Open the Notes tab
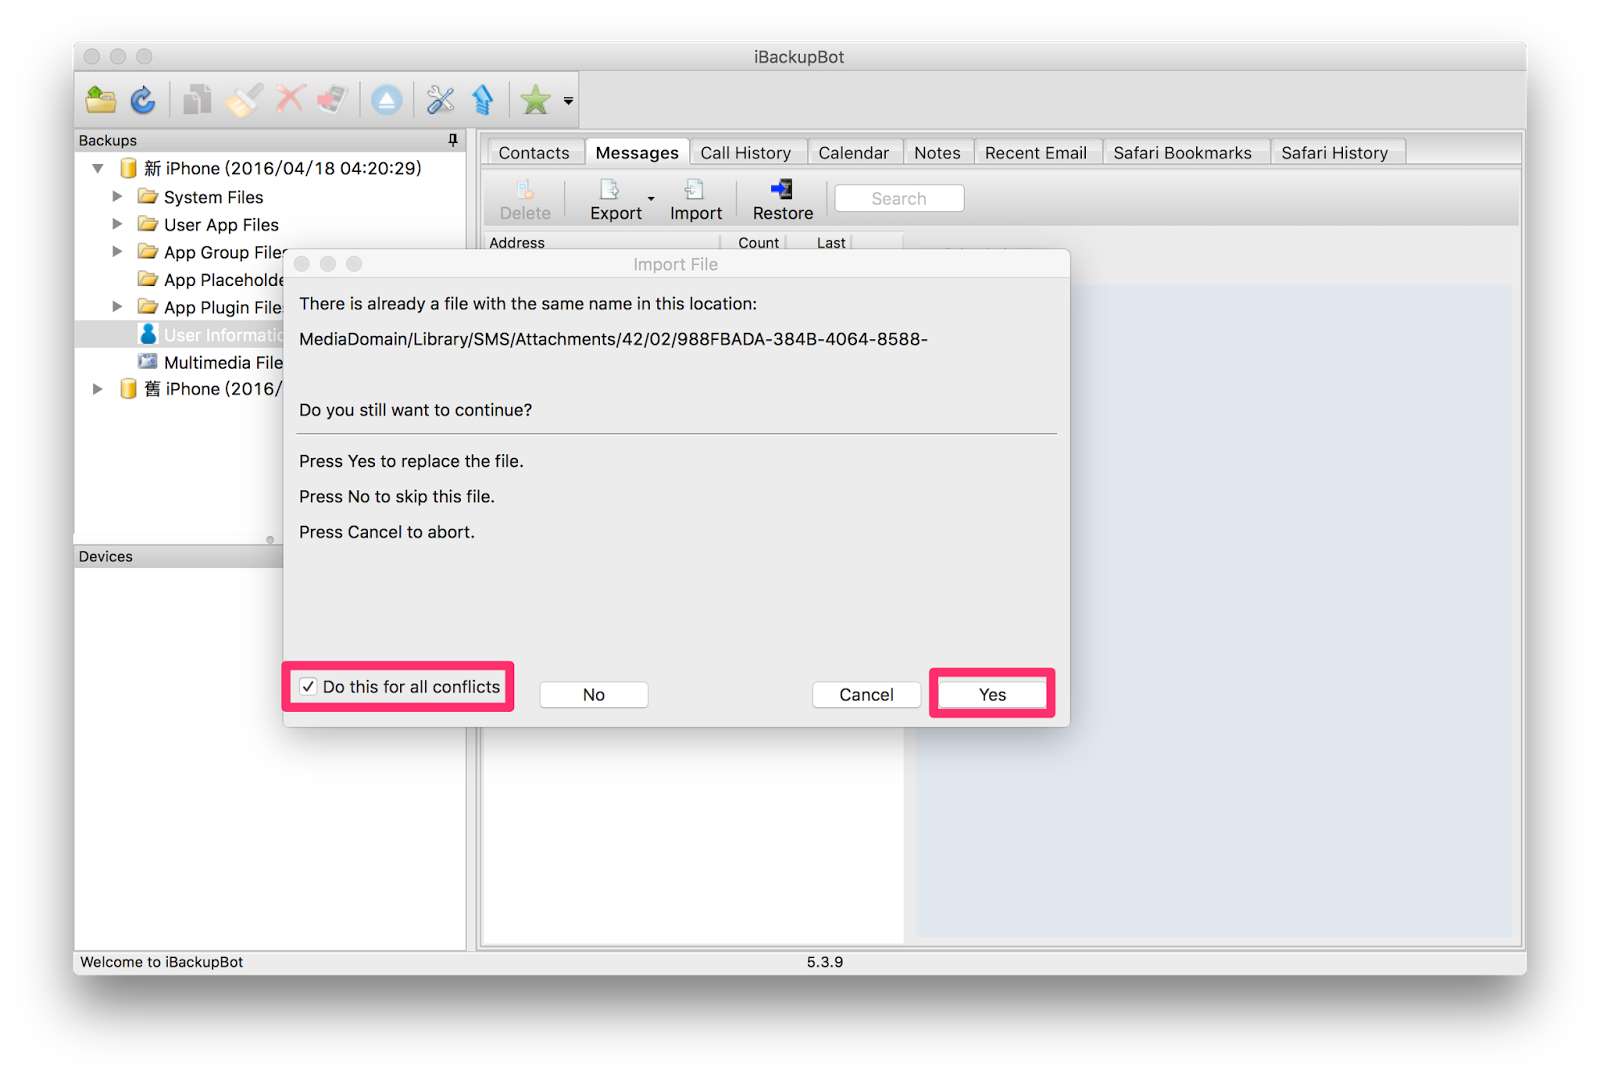This screenshot has width=1600, height=1080. coord(937,152)
